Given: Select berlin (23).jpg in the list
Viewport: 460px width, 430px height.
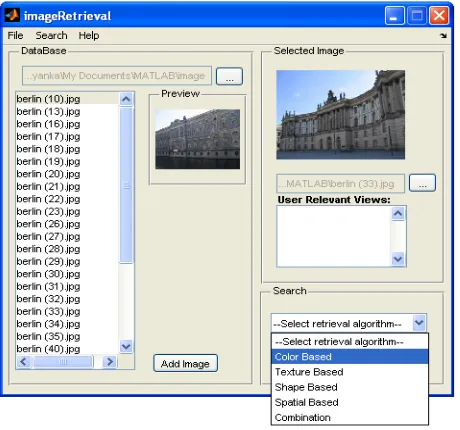Looking at the screenshot, I should tap(67, 211).
